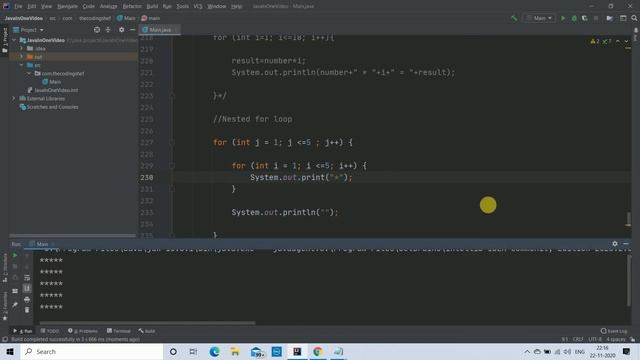The image size is (640, 360).
Task: Click the taskbar Search box
Action: (92, 351)
